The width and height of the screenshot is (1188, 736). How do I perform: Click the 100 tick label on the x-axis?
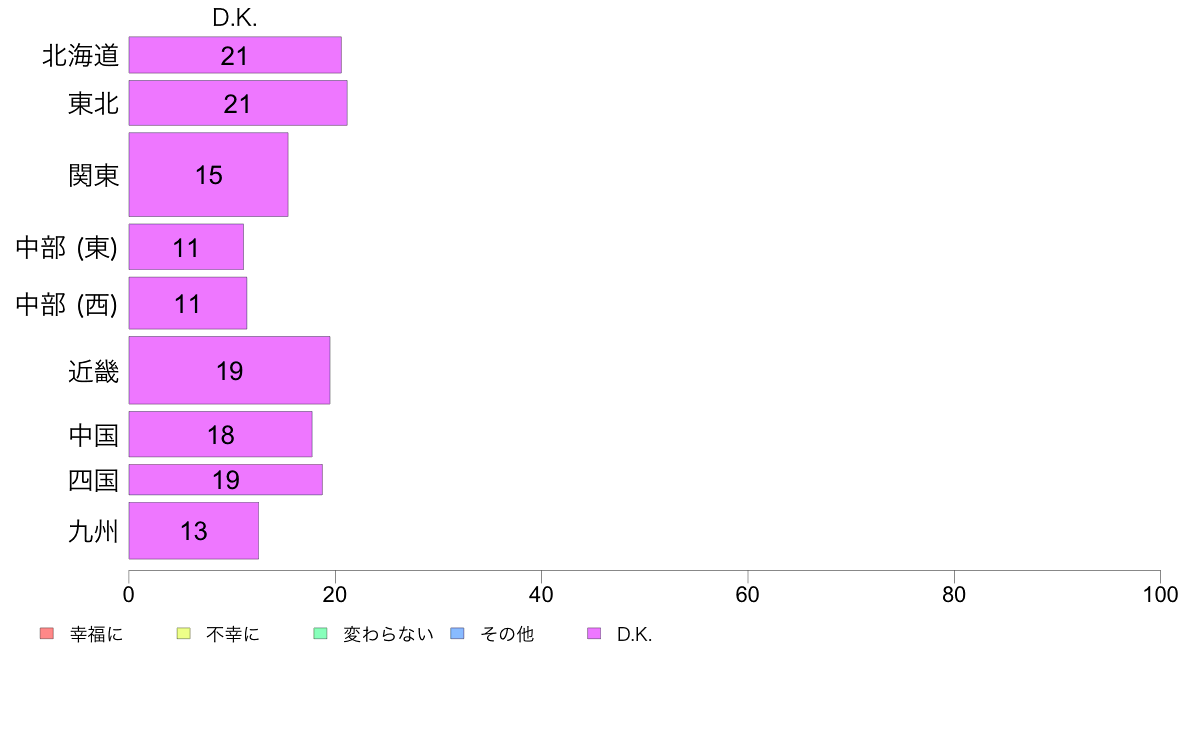[1160, 595]
